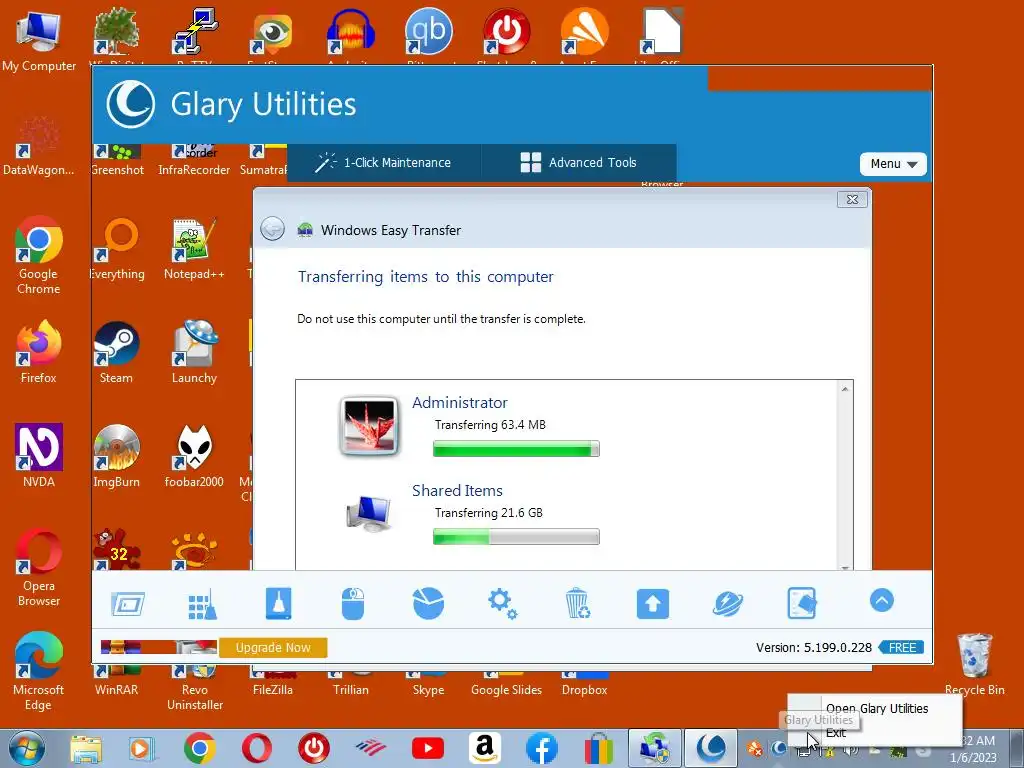This screenshot has height=768, width=1024.
Task: Click the transfer list scrollbar up arrow
Action: point(845,389)
